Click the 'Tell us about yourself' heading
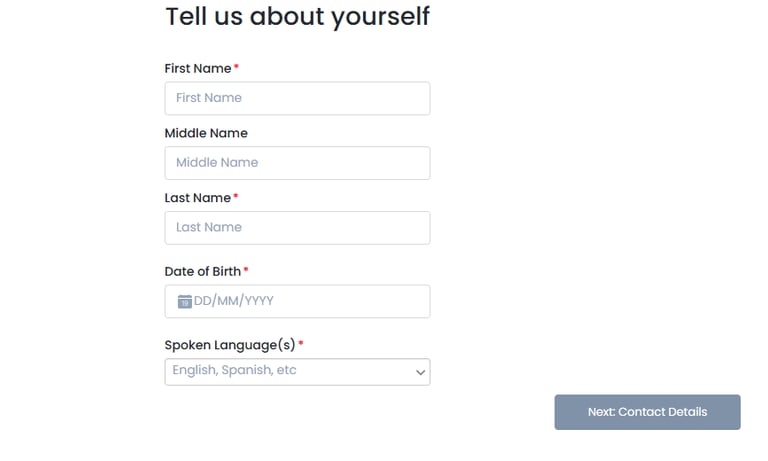Screen dimensions: 768x461 click(297, 16)
